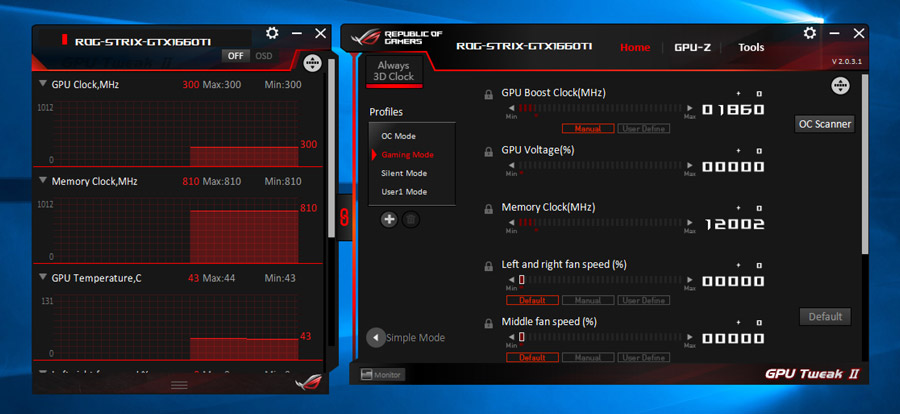Decrease GPU Voltage with left arrow
Screen dimensions: 900x414
pos(511,165)
